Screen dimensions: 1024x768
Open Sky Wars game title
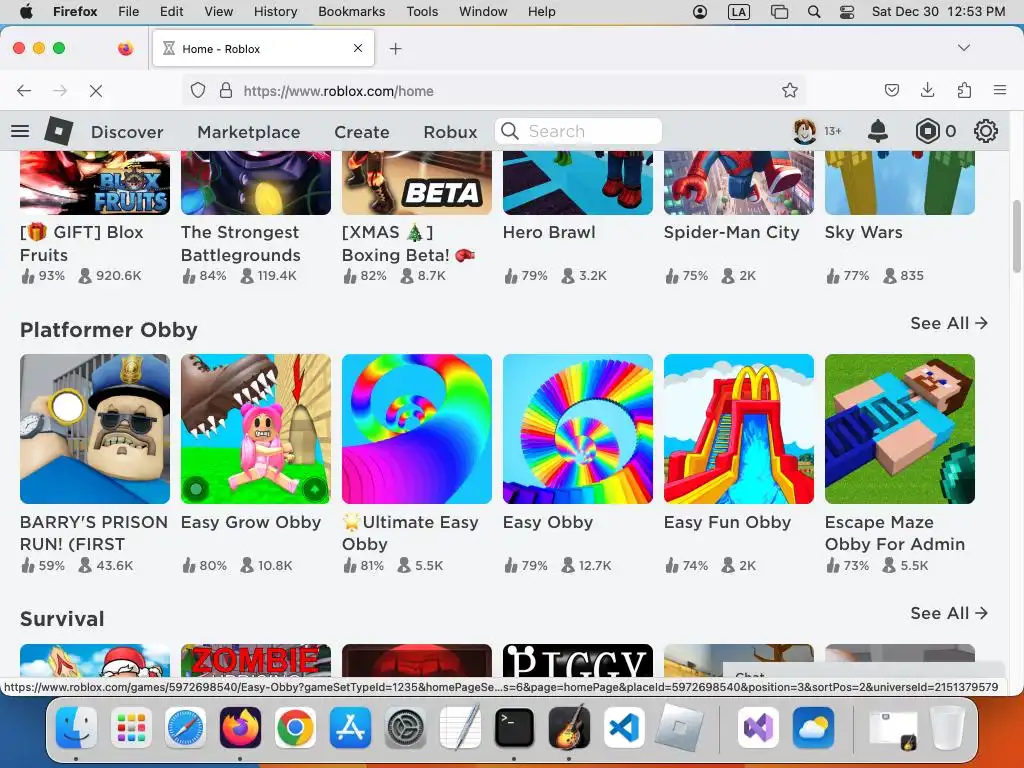click(x=863, y=232)
